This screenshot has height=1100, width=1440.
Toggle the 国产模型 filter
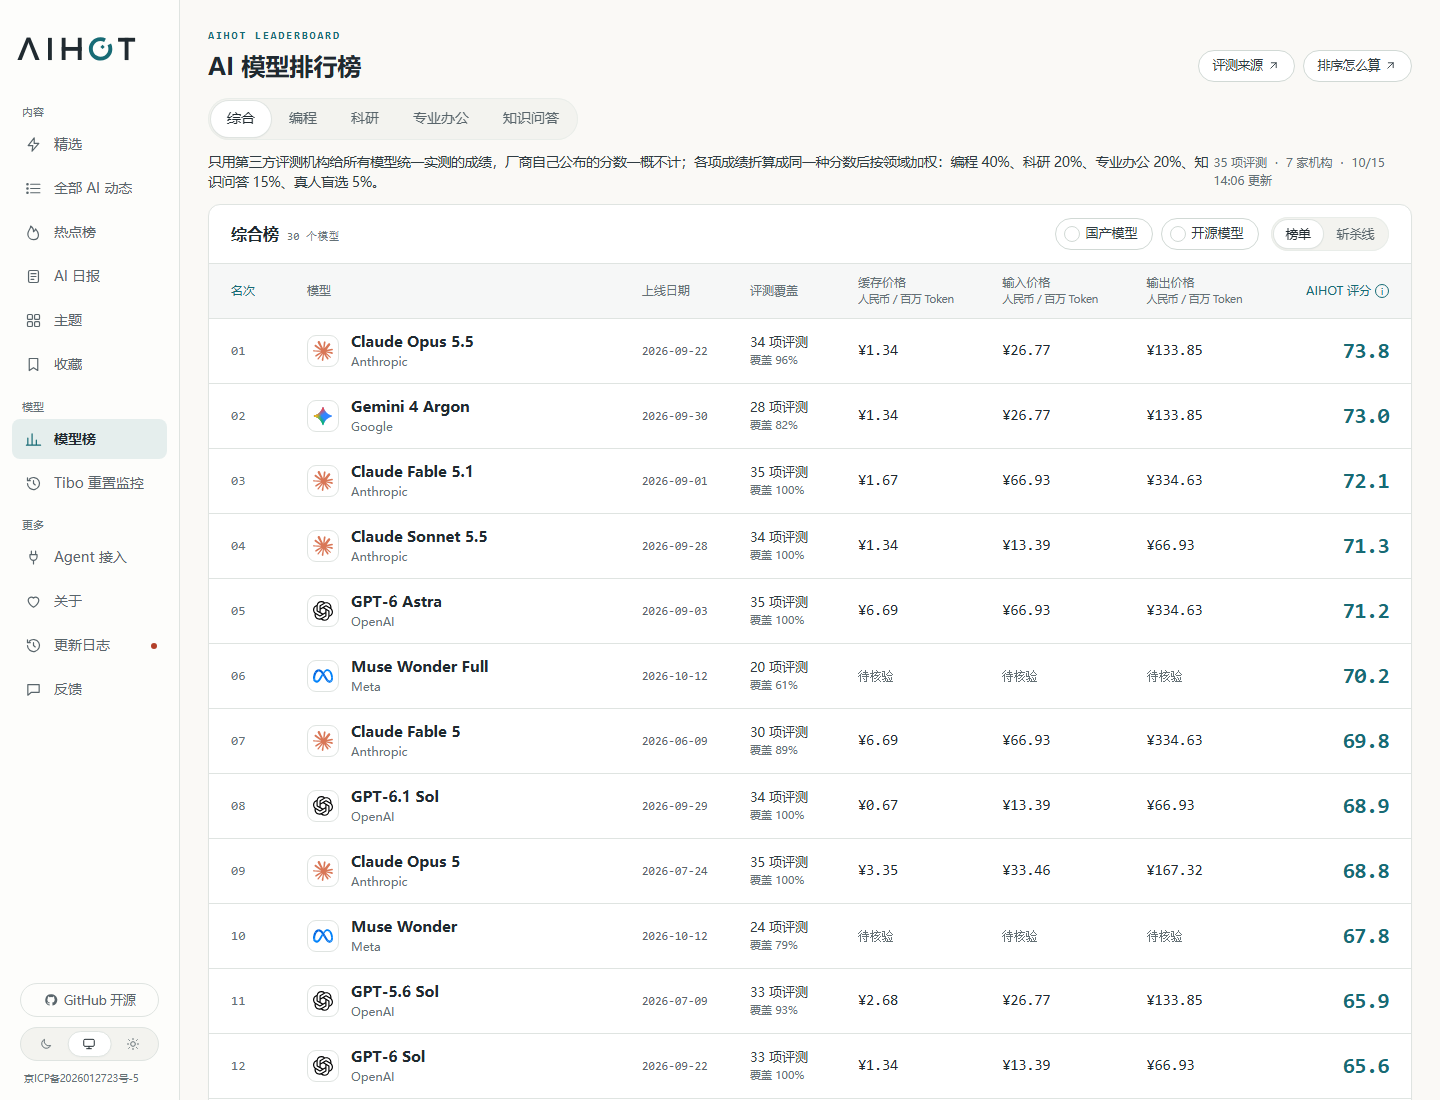(x=1104, y=234)
